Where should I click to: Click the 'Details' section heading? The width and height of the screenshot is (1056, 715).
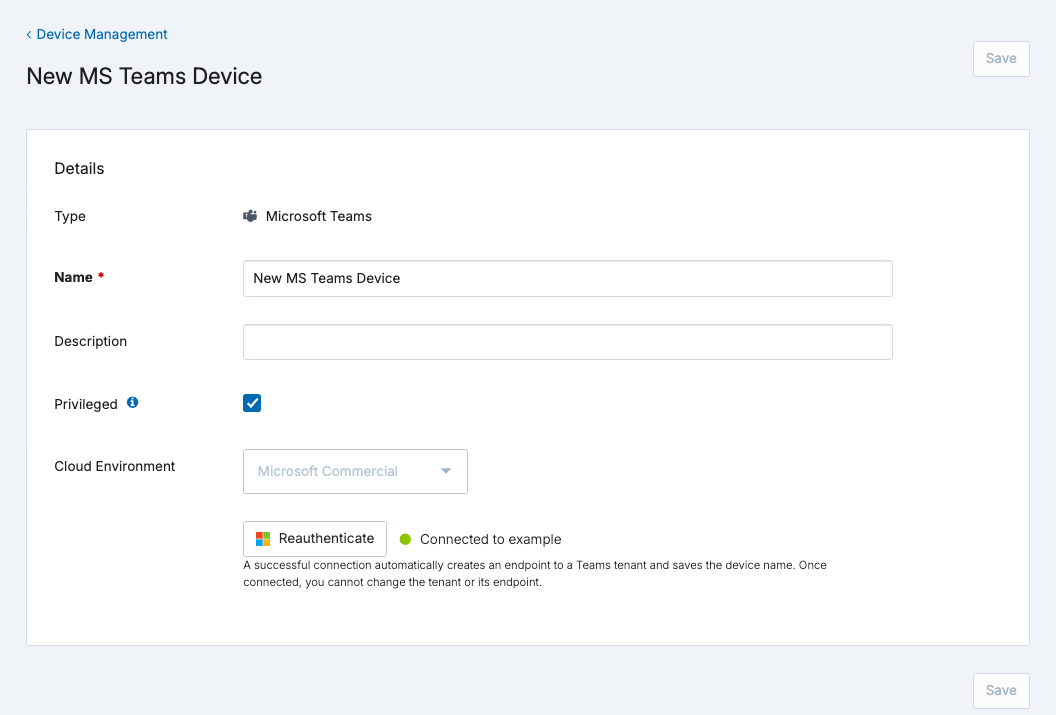point(79,168)
